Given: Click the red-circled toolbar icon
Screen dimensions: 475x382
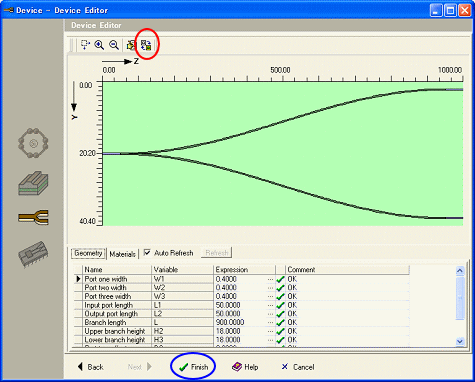Looking at the screenshot, I should point(146,45).
